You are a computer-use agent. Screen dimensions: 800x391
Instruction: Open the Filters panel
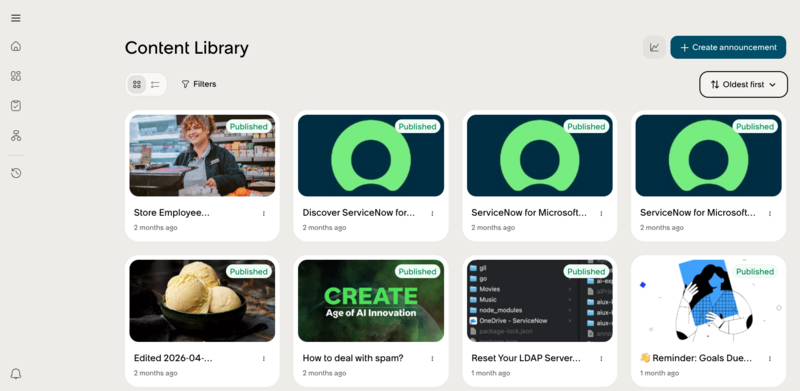pyautogui.click(x=199, y=84)
